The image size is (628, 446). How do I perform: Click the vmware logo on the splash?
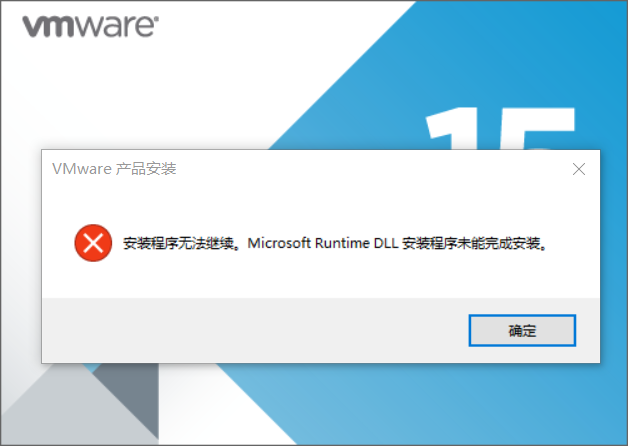click(91, 26)
